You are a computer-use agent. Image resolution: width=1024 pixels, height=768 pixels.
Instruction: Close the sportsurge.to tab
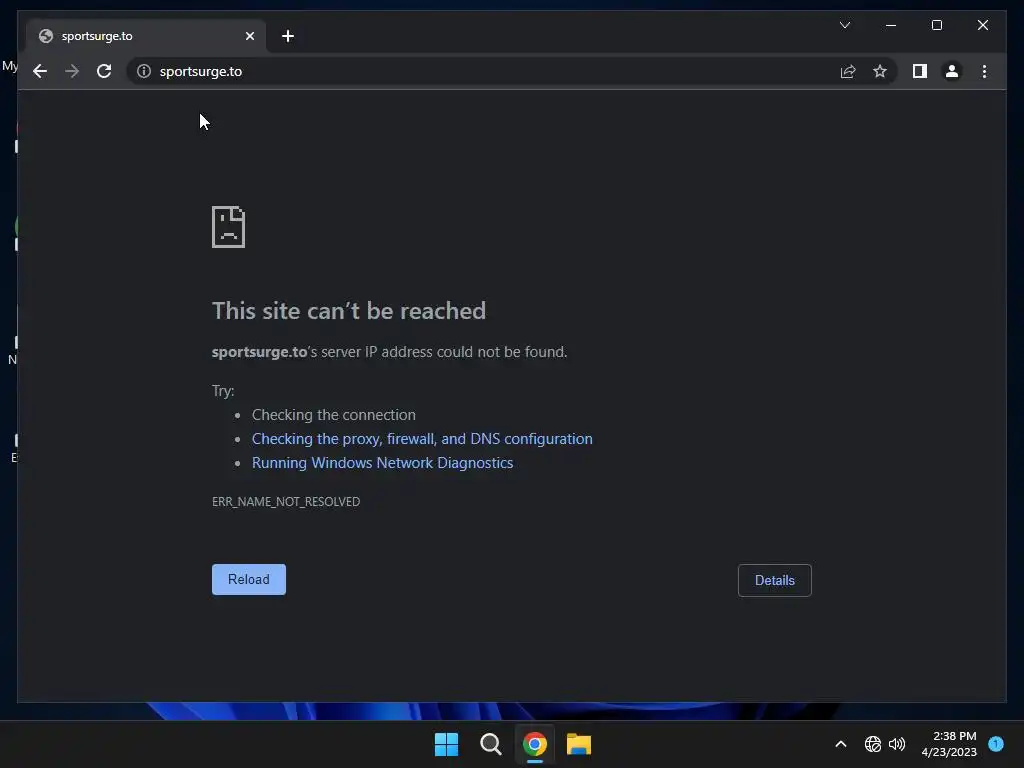click(249, 36)
